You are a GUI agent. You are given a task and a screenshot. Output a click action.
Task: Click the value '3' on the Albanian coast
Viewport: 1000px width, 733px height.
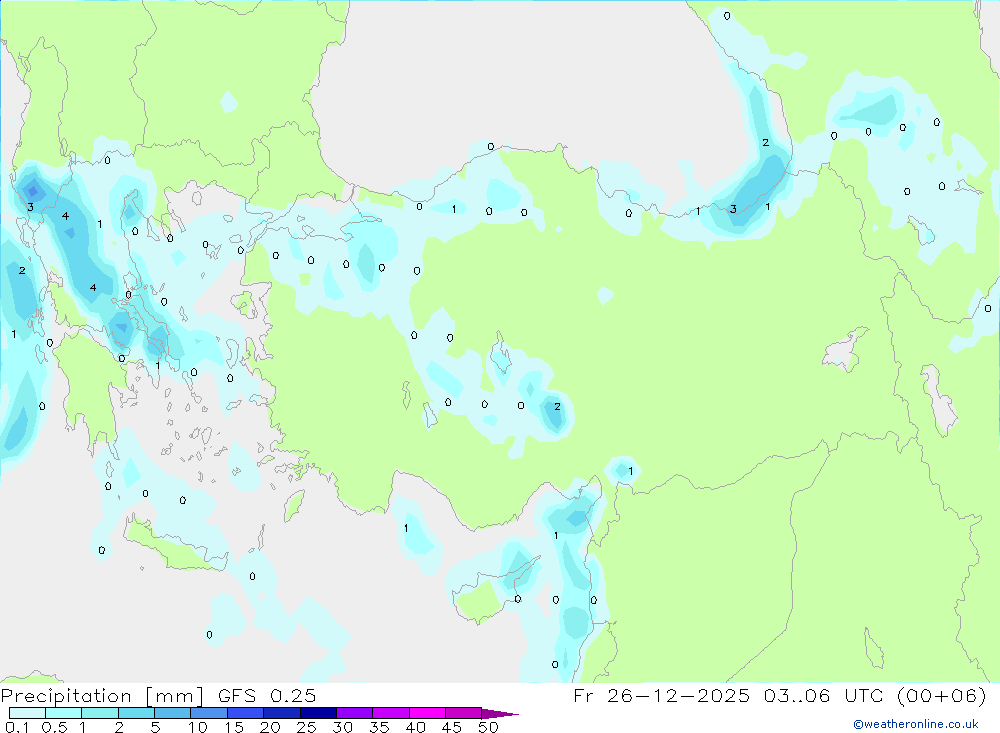point(31,207)
